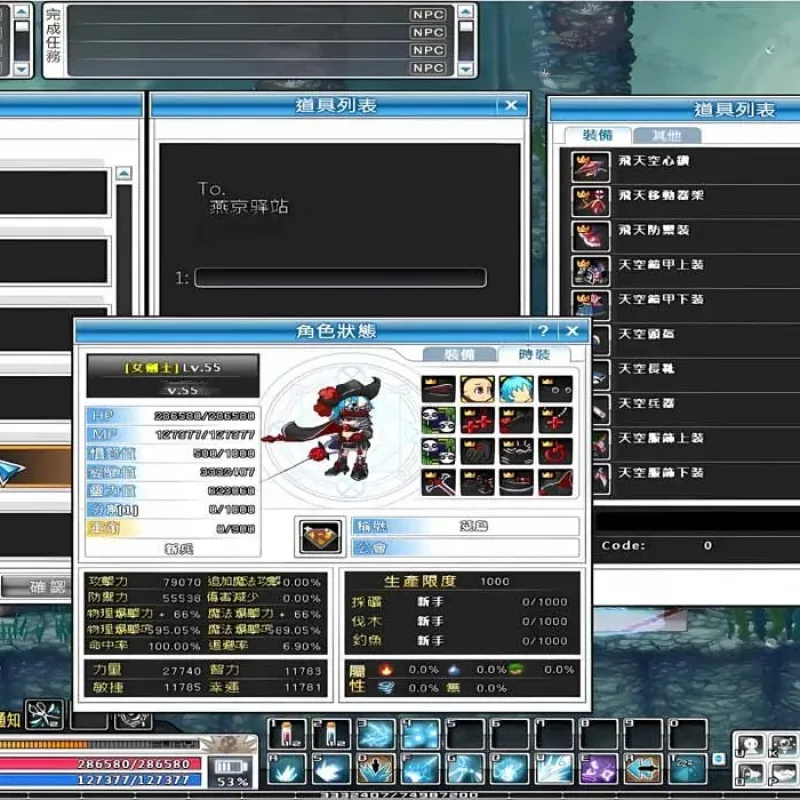The image size is (800, 800).
Task: Activate the ice skill in slot 3
Action: click(376, 733)
